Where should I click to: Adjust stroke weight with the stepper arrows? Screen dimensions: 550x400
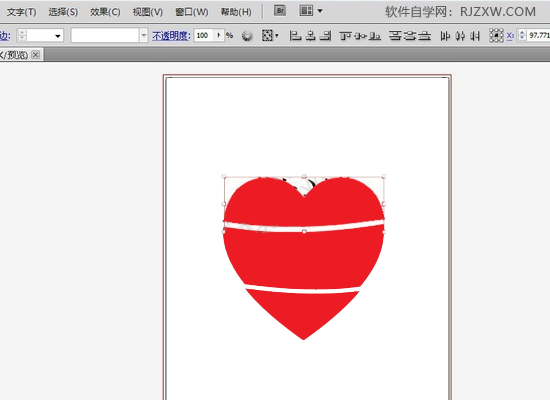22,35
